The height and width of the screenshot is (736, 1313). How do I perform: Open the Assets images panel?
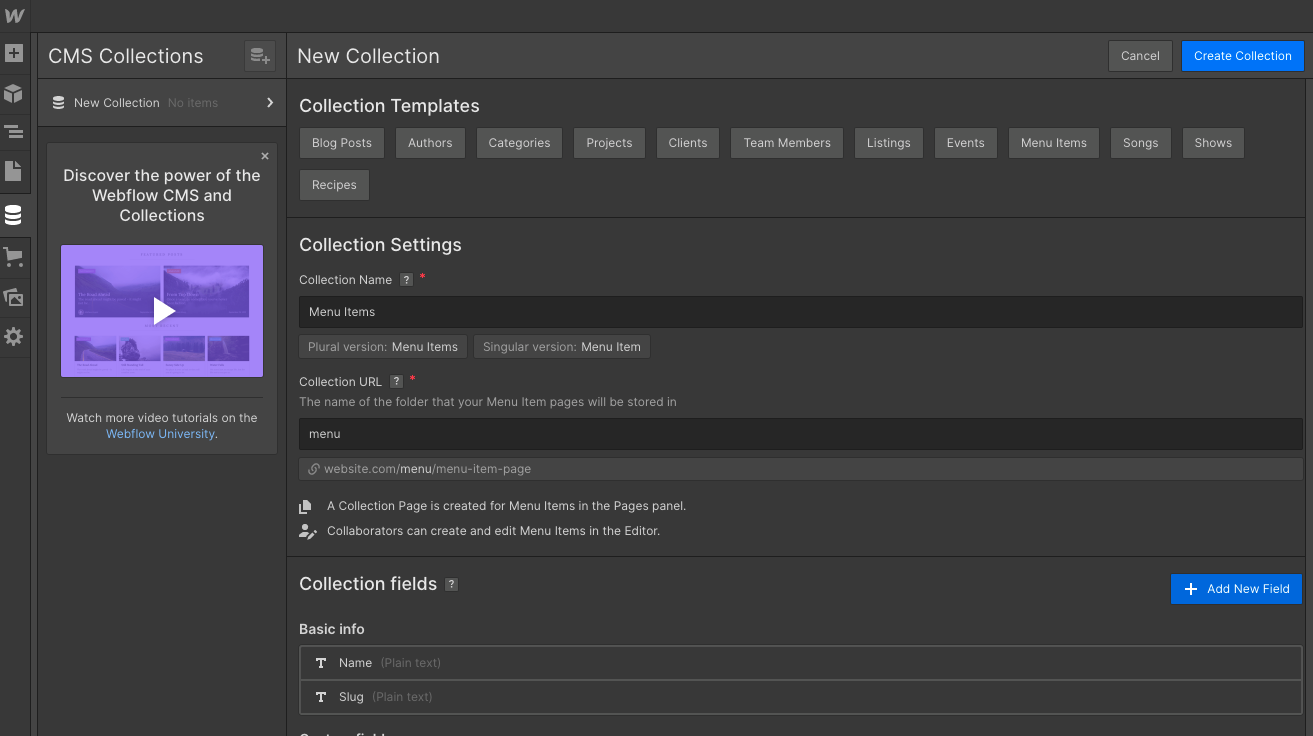pos(14,297)
